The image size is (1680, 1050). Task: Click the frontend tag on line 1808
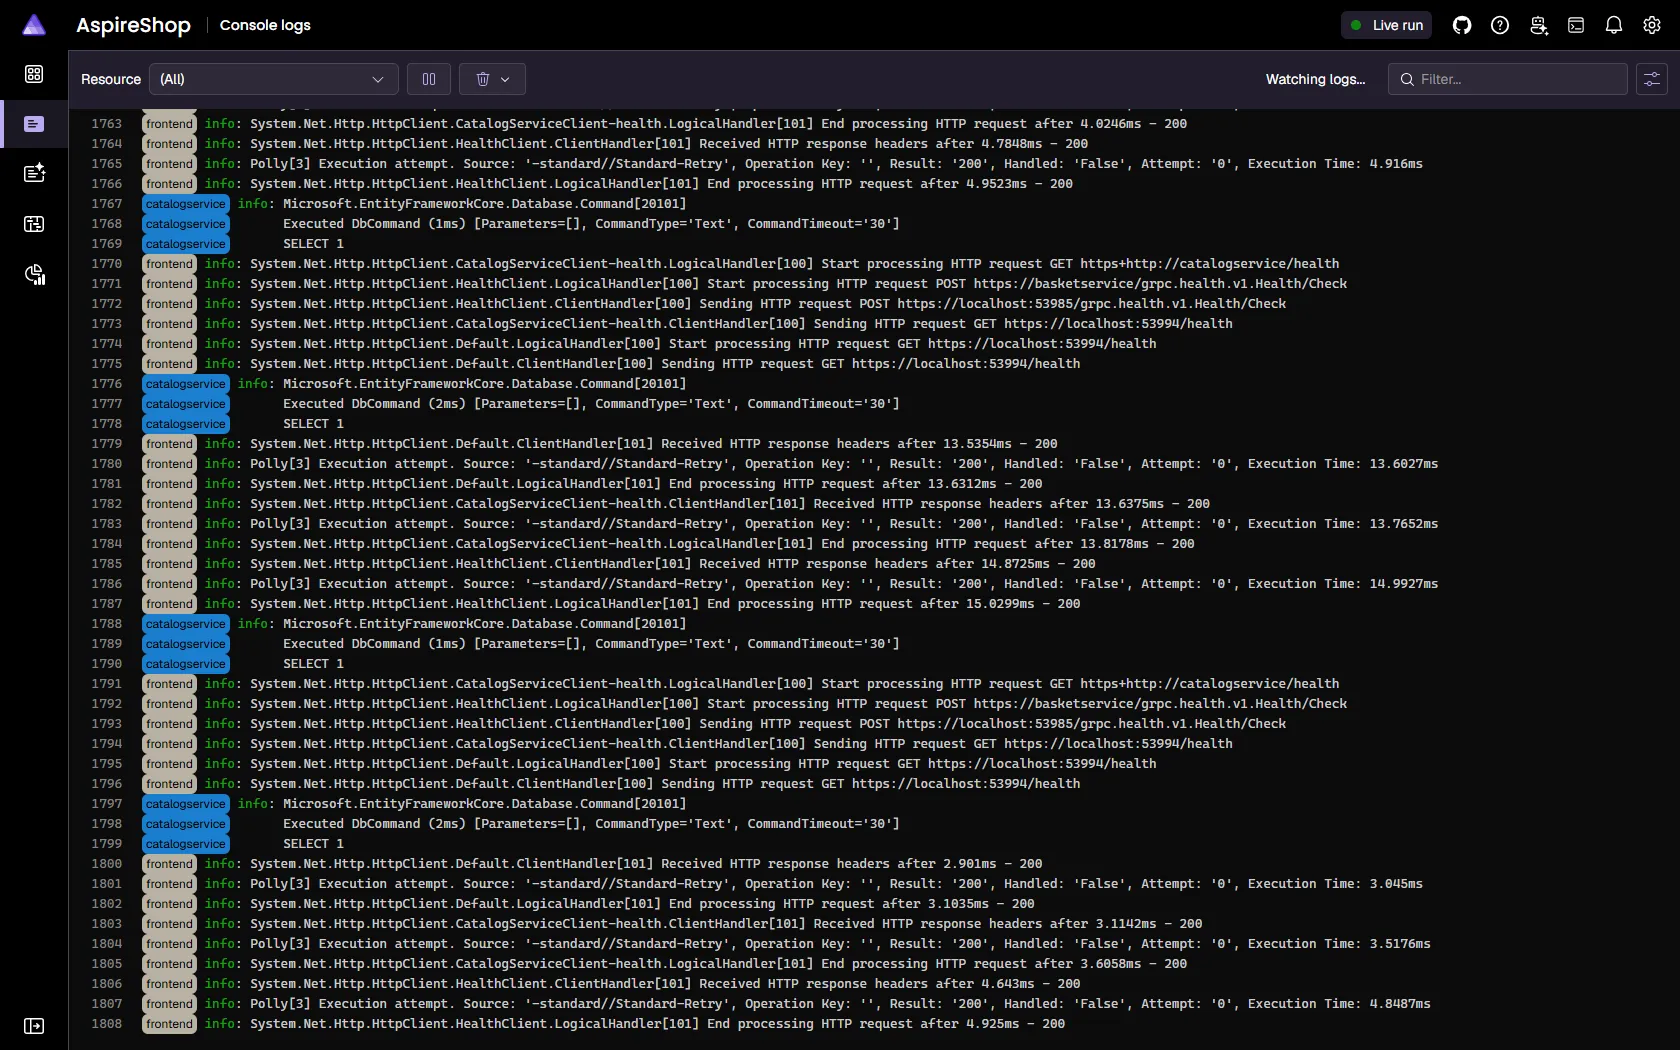(x=169, y=1024)
